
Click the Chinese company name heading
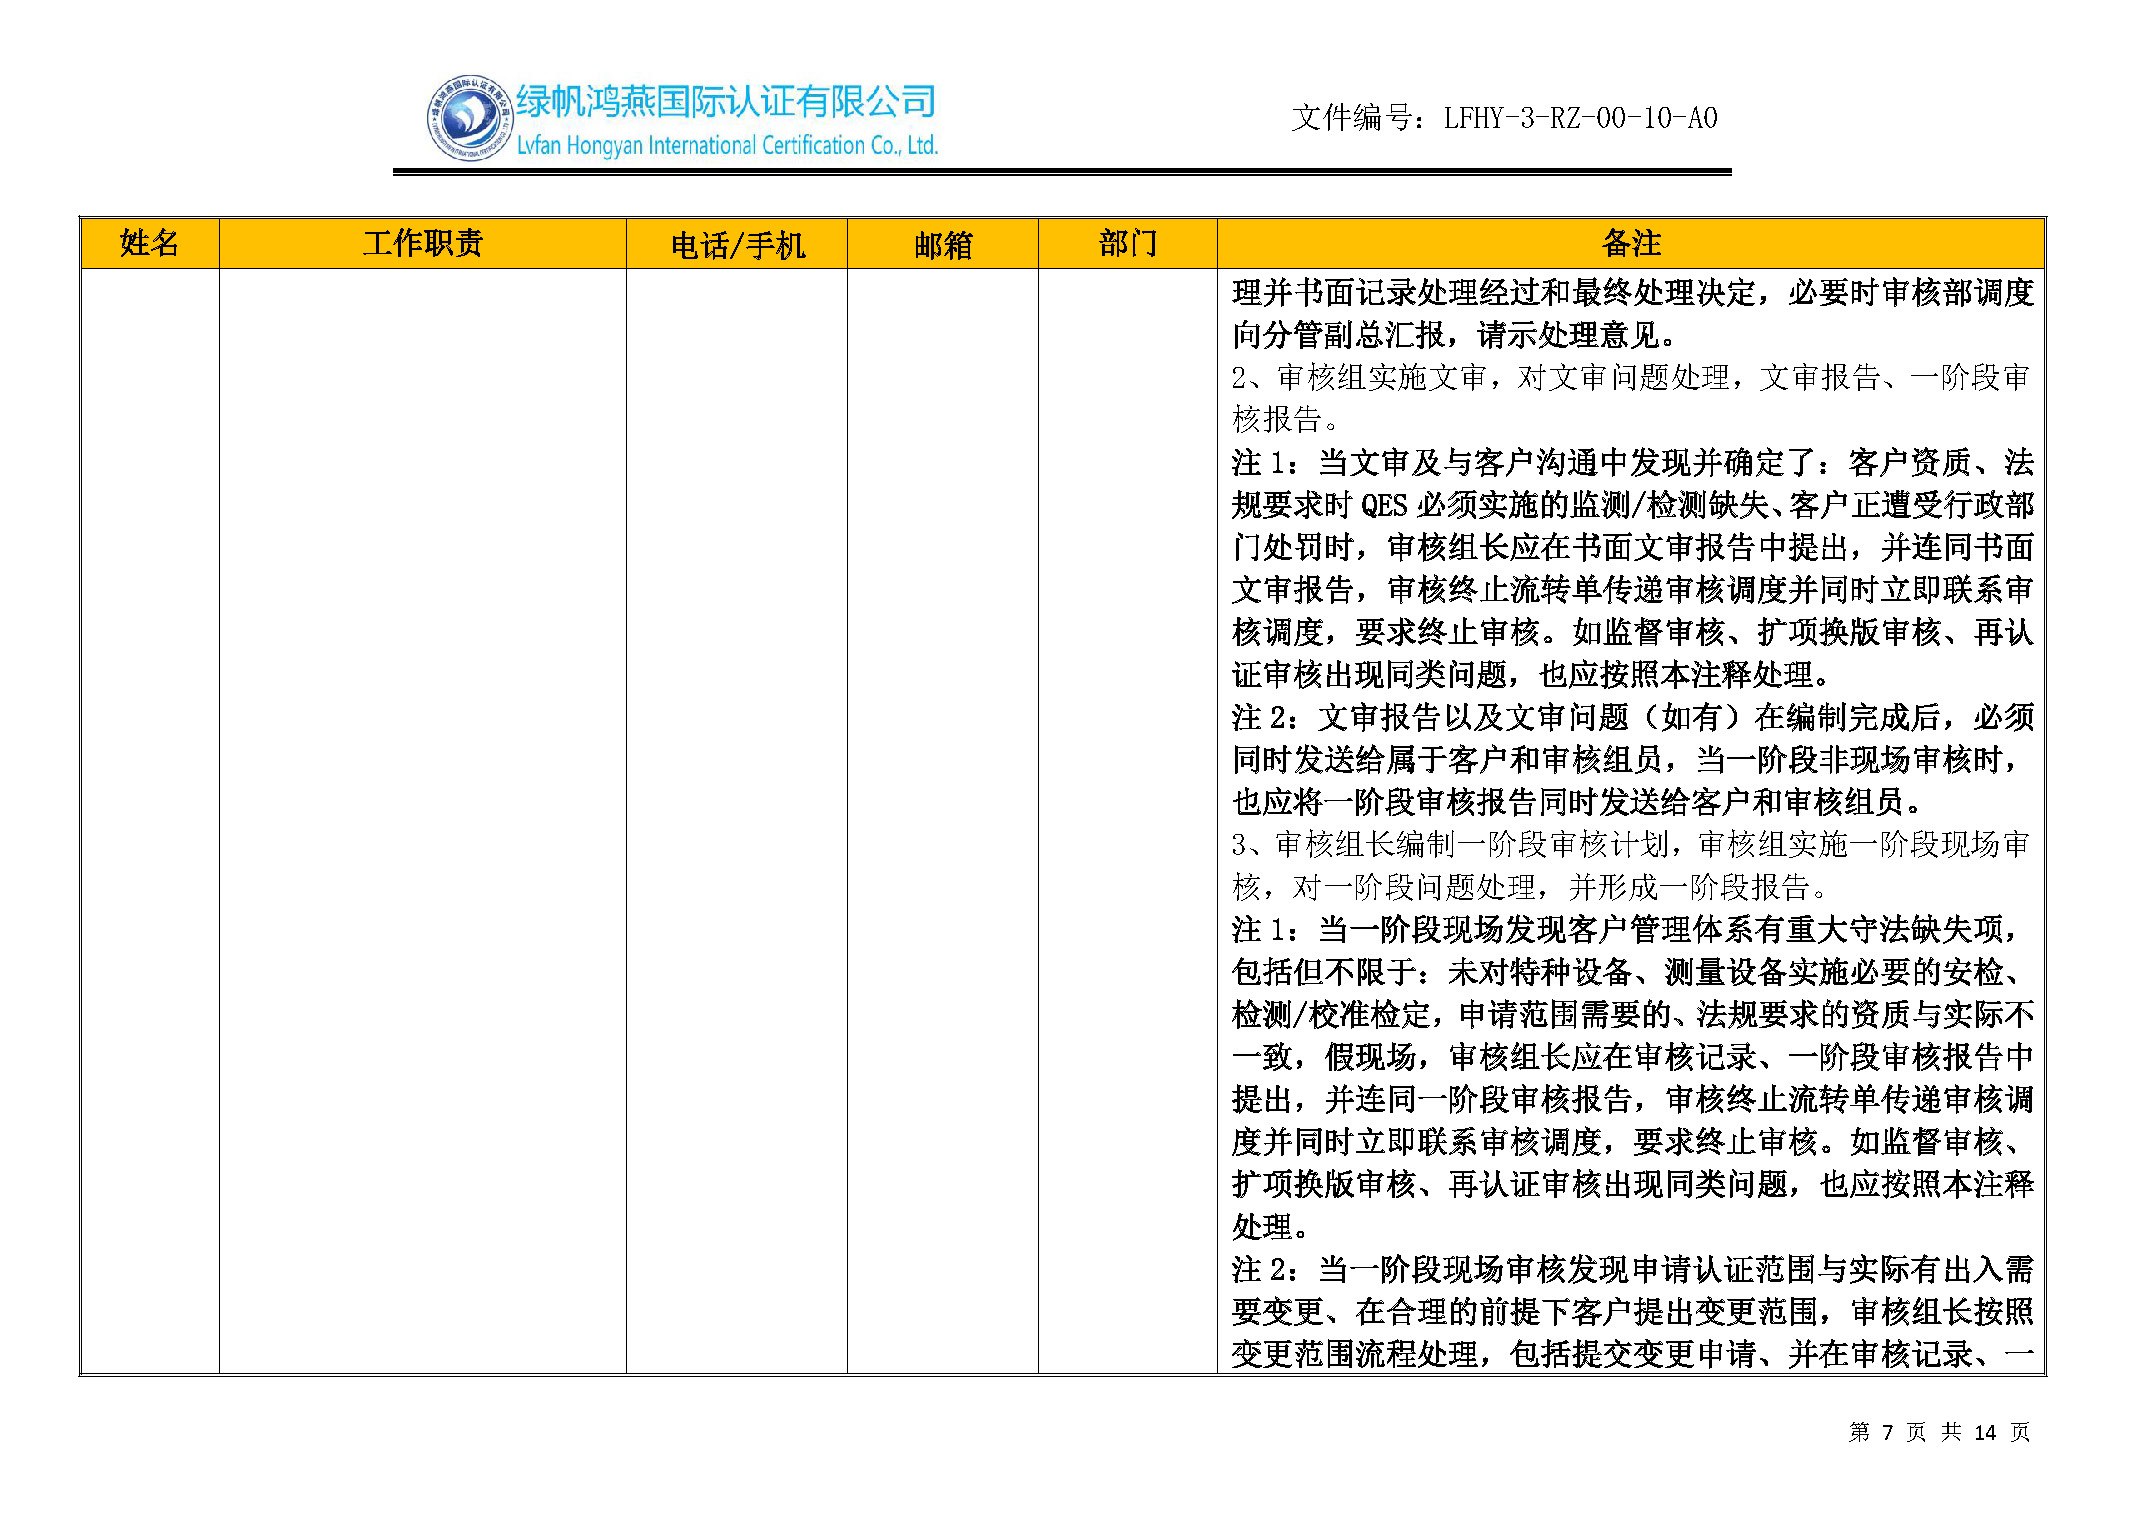[726, 101]
